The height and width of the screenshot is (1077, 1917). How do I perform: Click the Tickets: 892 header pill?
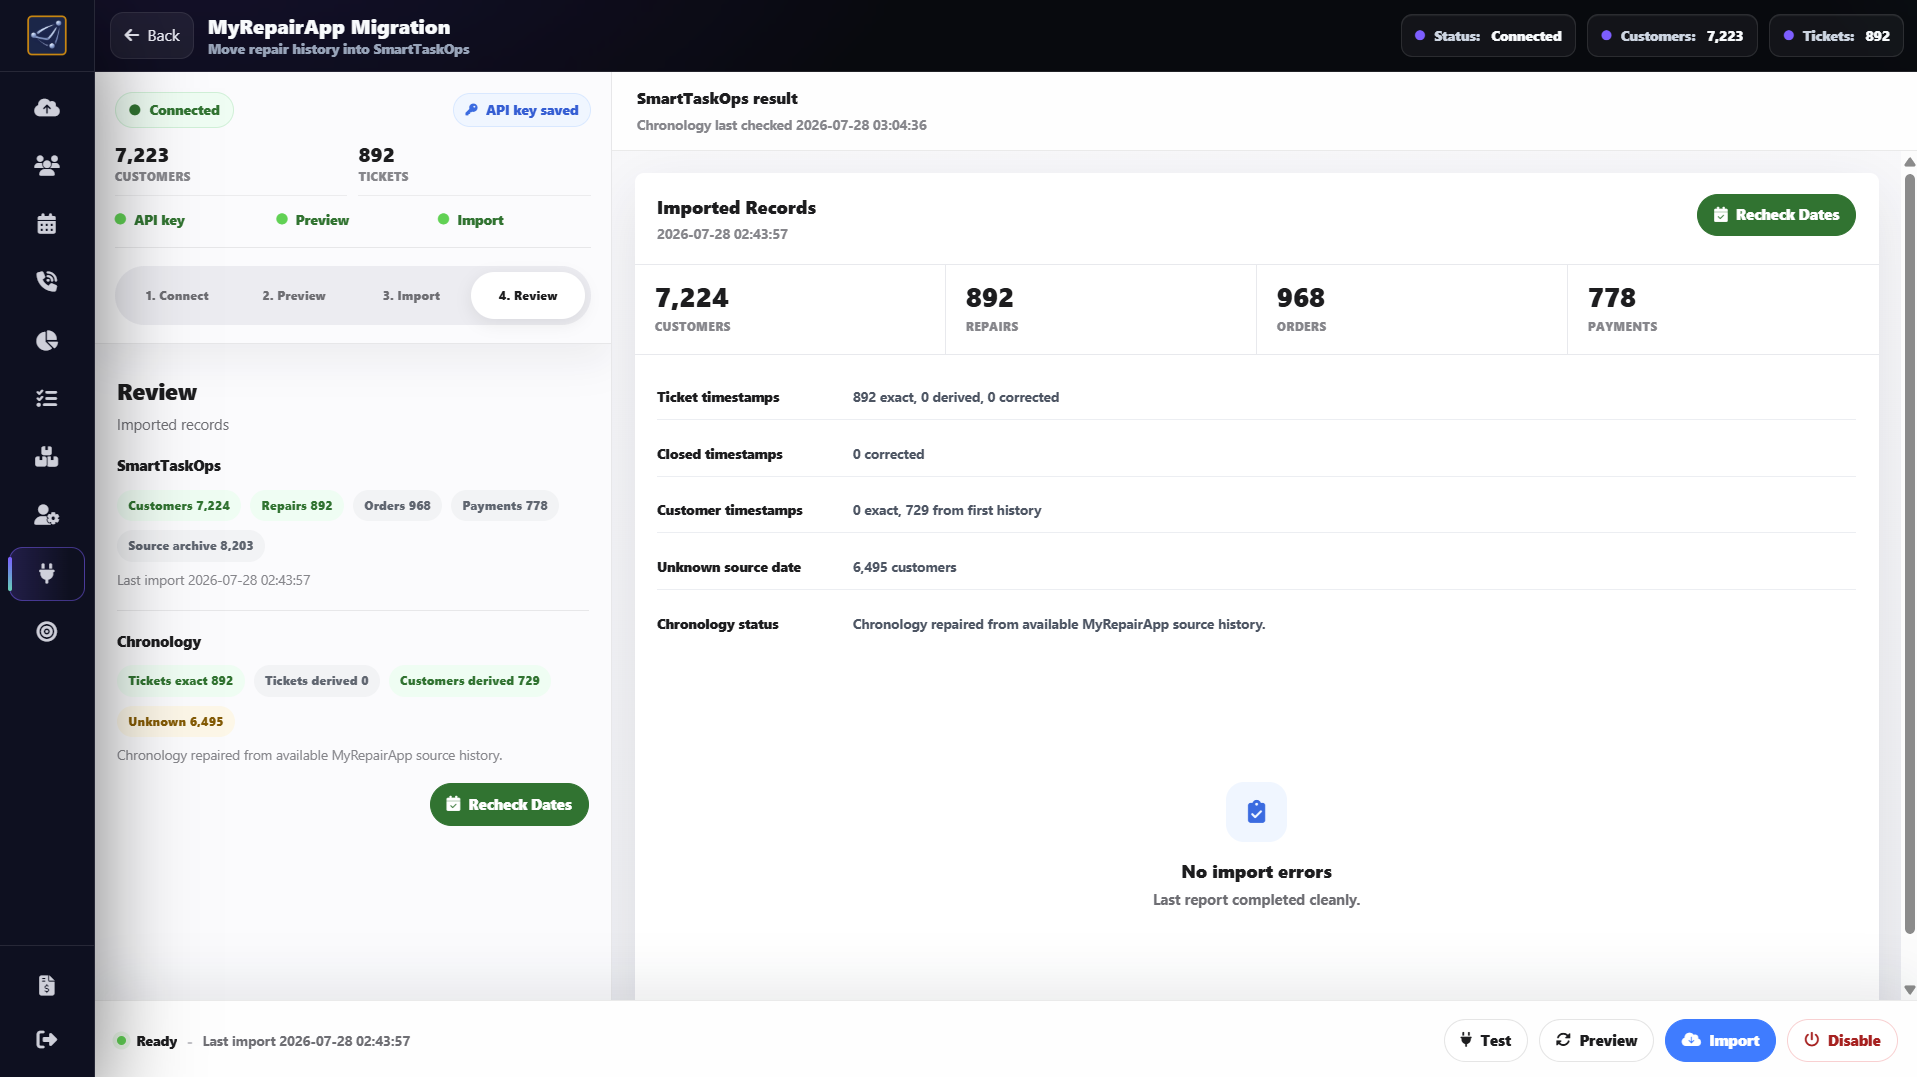[x=1836, y=36]
